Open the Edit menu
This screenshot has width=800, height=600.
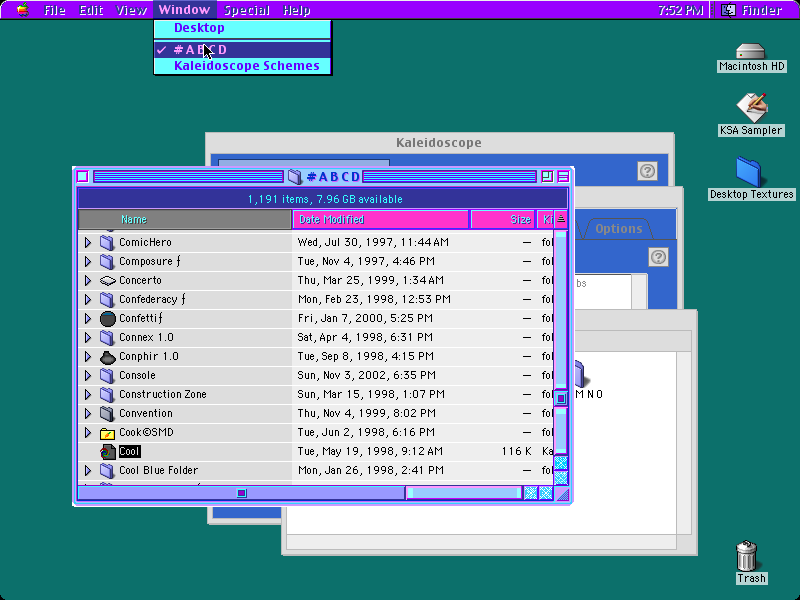tap(91, 10)
